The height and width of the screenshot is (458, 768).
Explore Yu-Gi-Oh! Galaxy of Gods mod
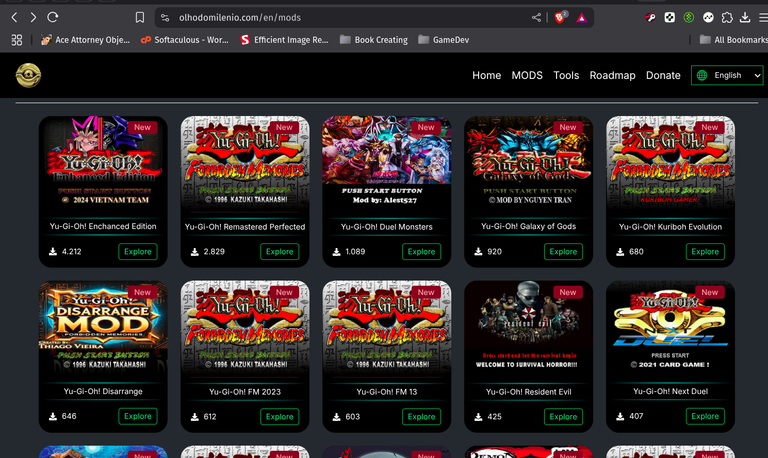coord(563,252)
